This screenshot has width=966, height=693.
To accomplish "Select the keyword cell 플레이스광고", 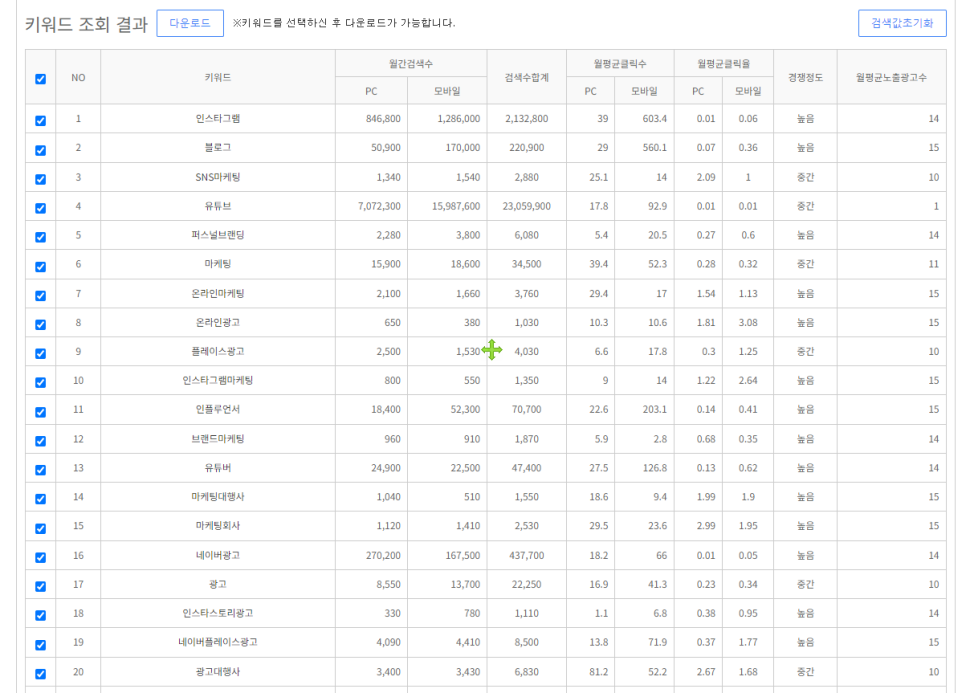I will [x=218, y=352].
